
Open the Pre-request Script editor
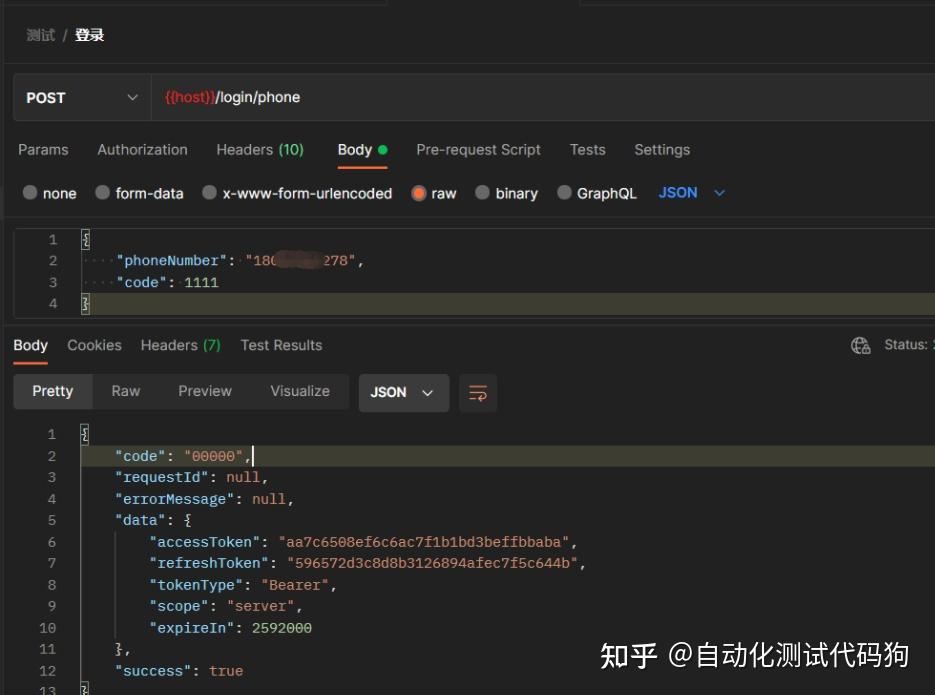click(478, 149)
